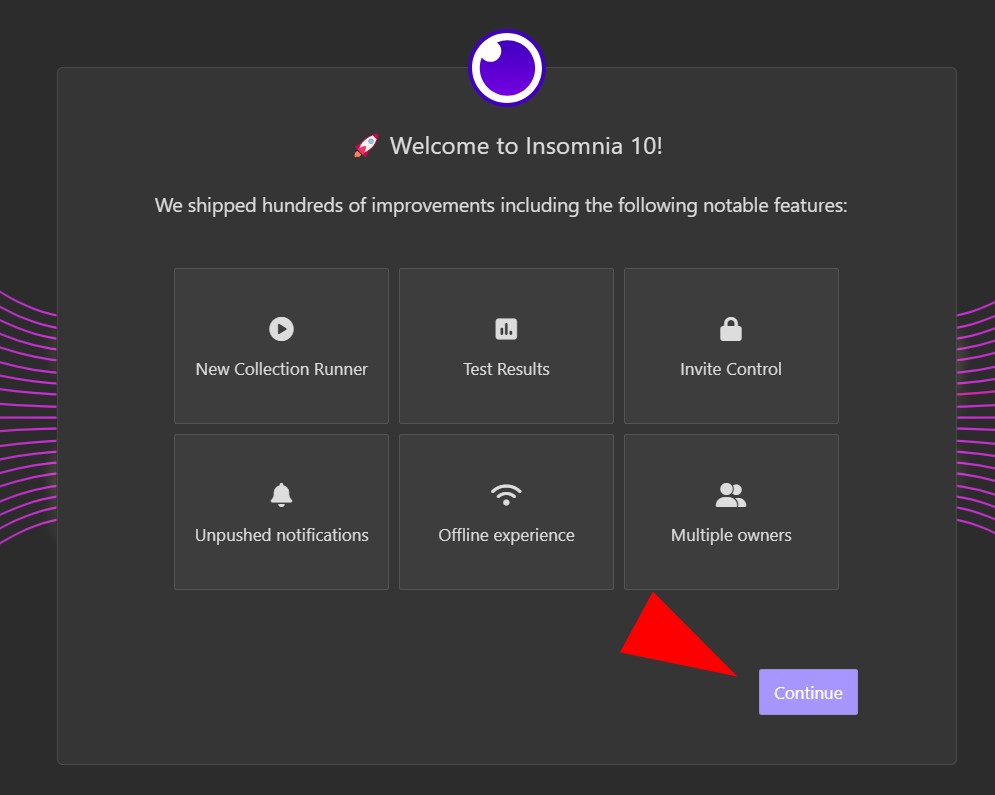Click the purple wave lines on left edge
Viewport: 995px width, 795px height.
pos(28,417)
